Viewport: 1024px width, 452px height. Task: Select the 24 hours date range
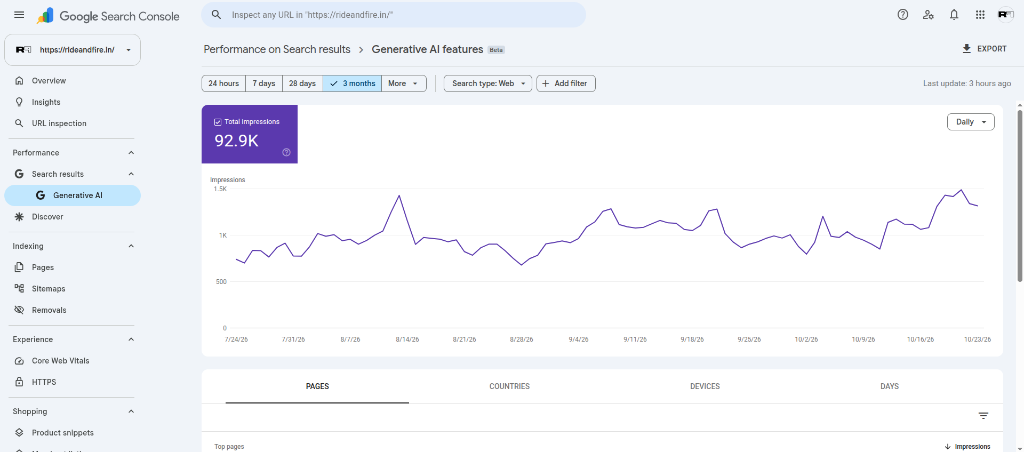223,84
